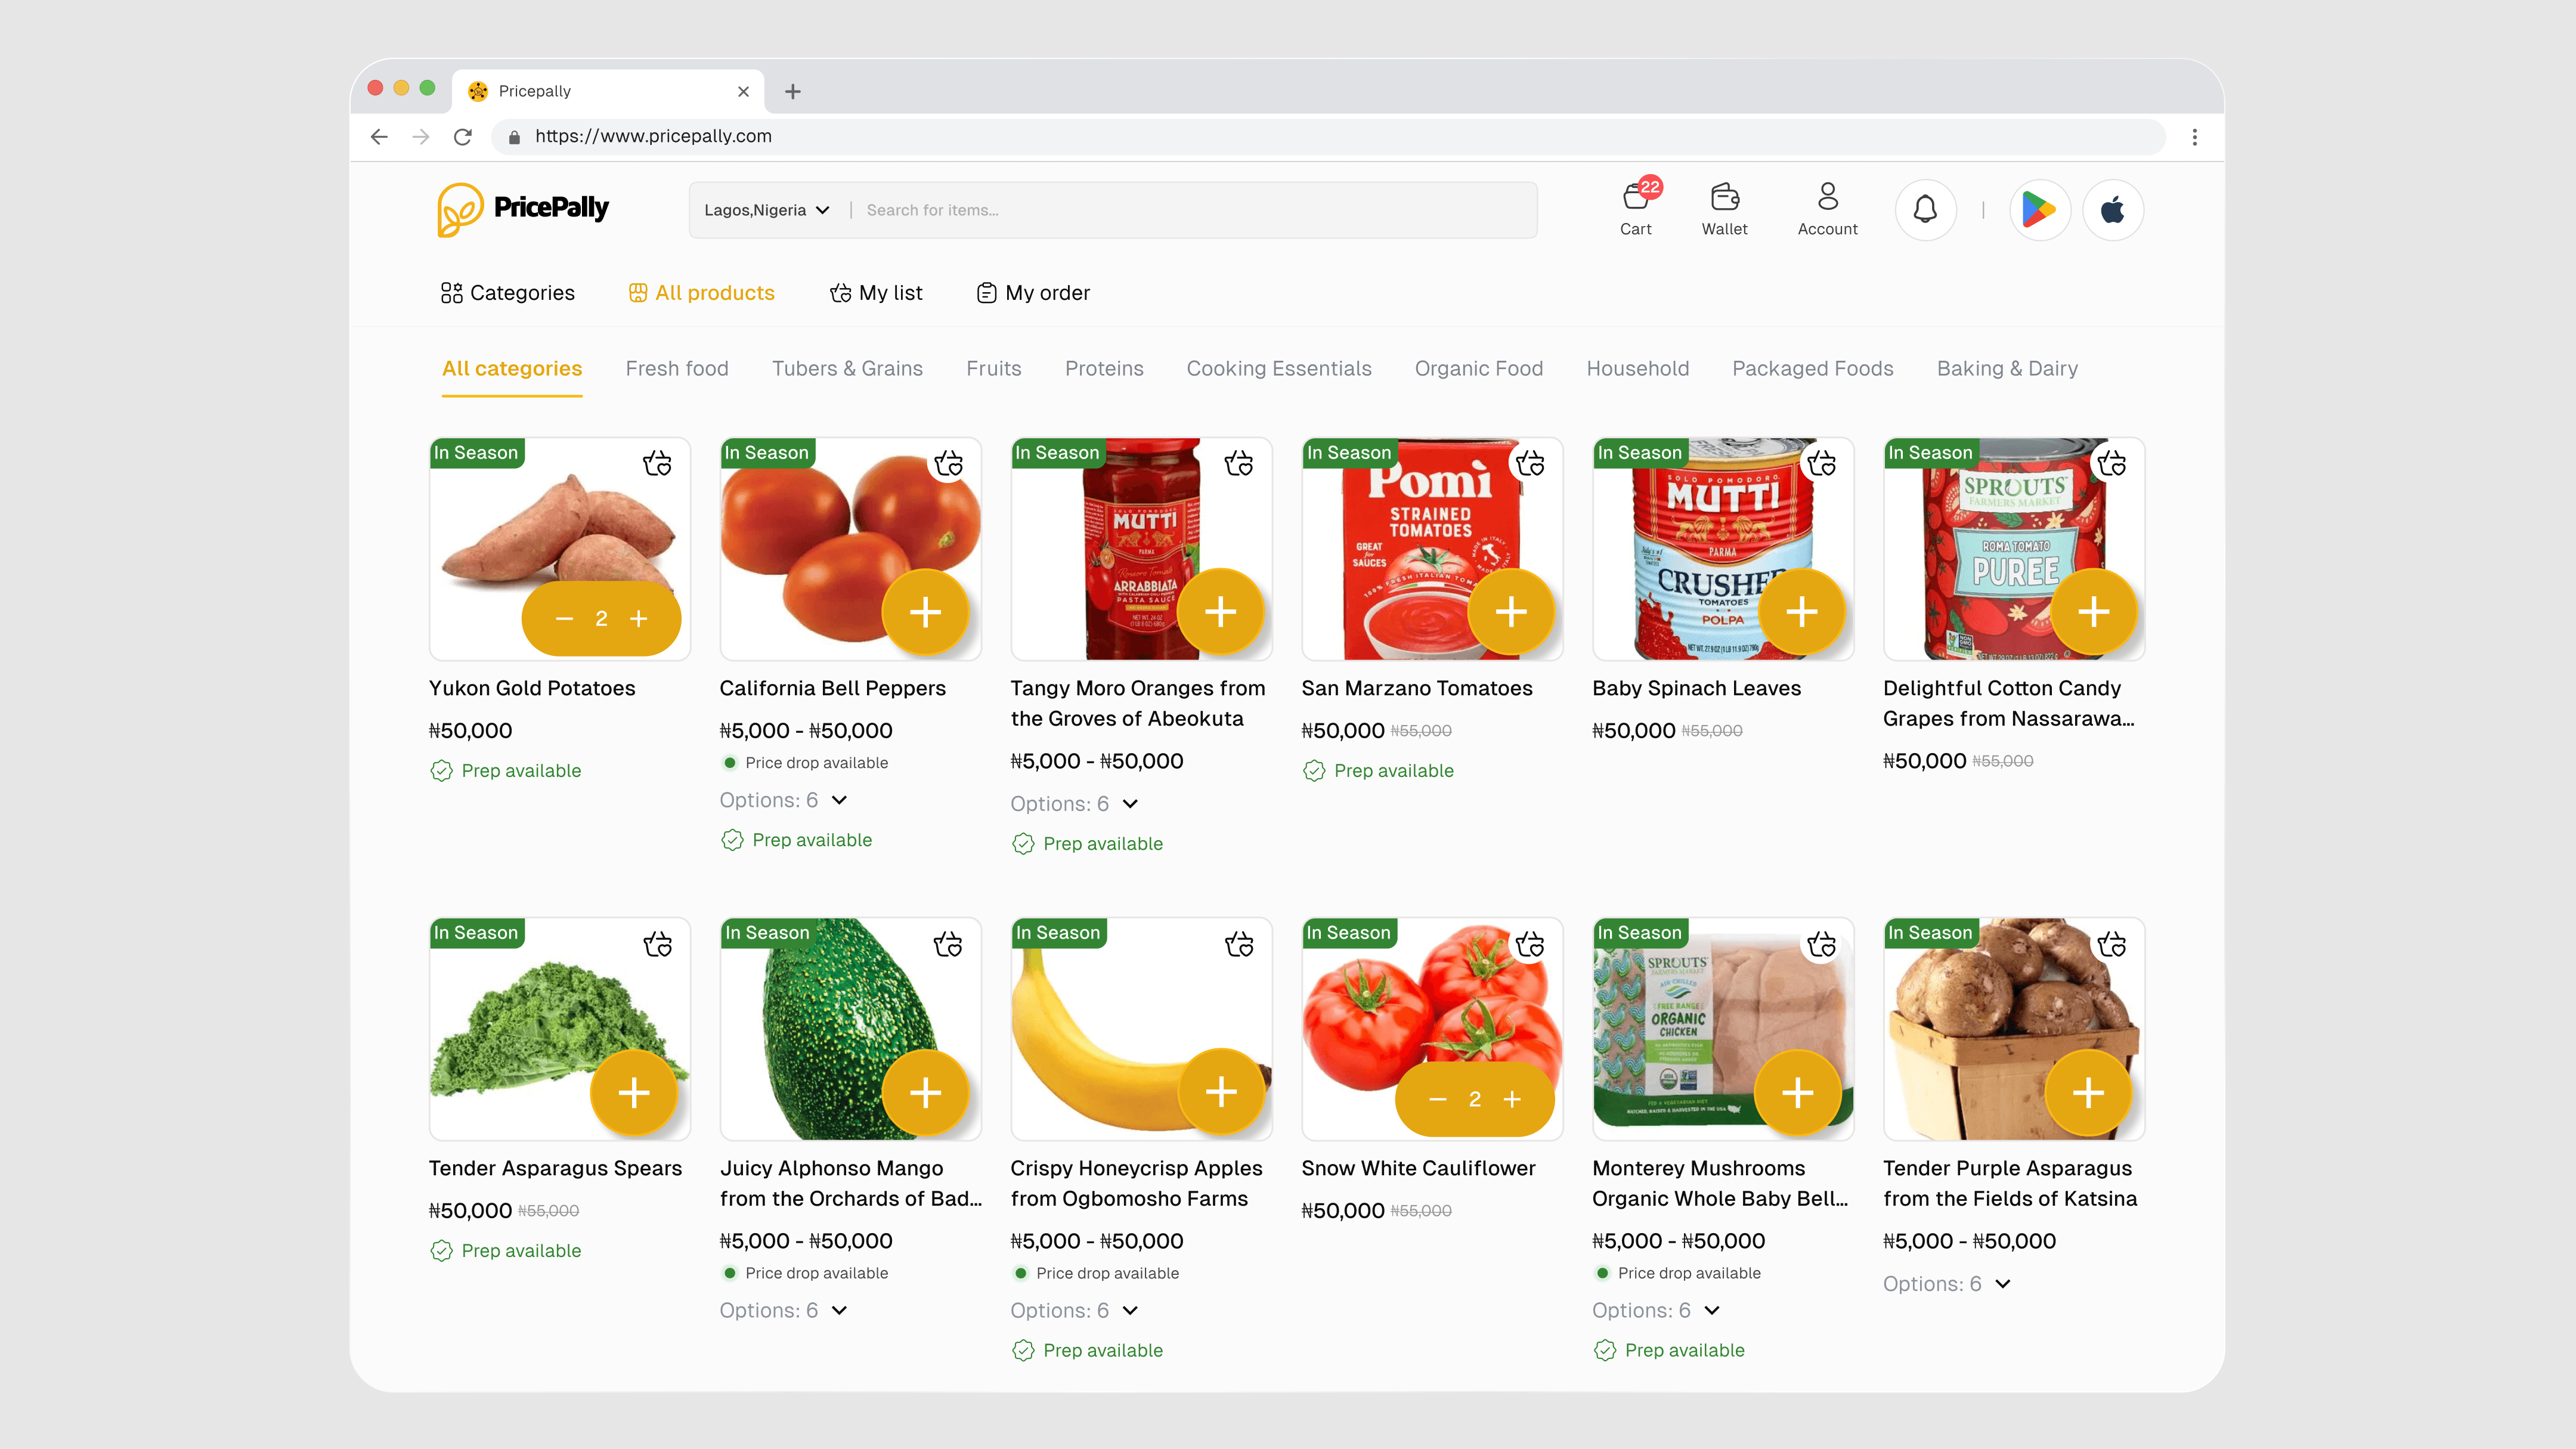Add Tangy Moro Oranges to cart
The image size is (2576, 1449).
tap(1220, 612)
